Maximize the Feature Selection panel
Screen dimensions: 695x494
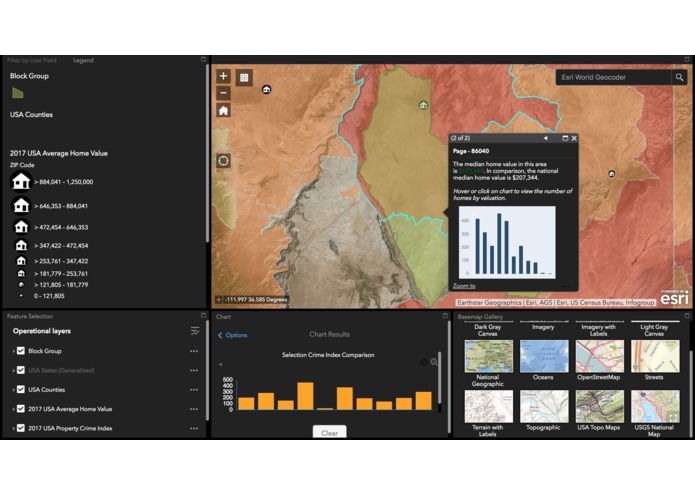coord(203,315)
